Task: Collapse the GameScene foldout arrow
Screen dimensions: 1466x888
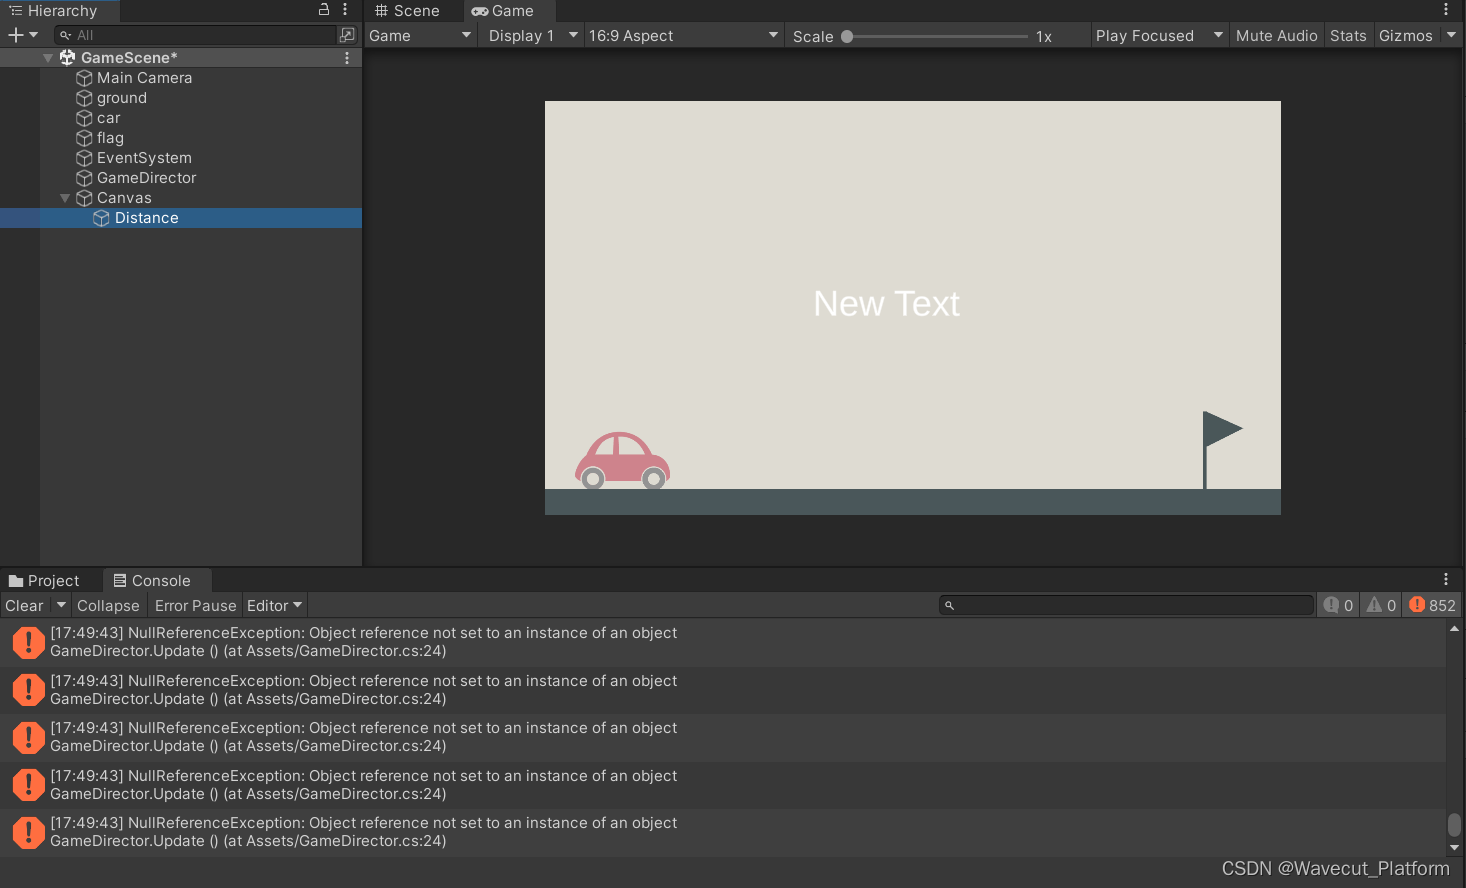Action: pyautogui.click(x=48, y=58)
